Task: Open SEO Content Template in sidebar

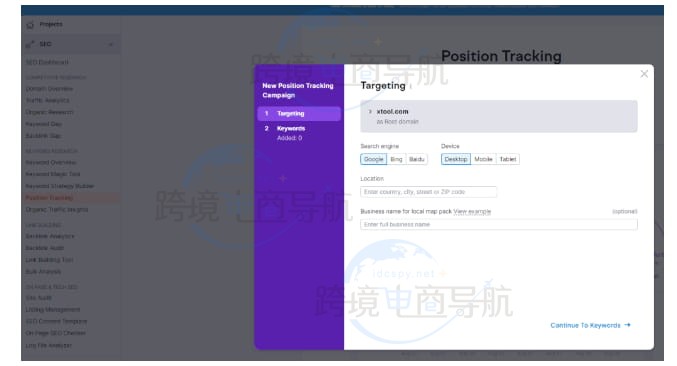Action: 56,322
